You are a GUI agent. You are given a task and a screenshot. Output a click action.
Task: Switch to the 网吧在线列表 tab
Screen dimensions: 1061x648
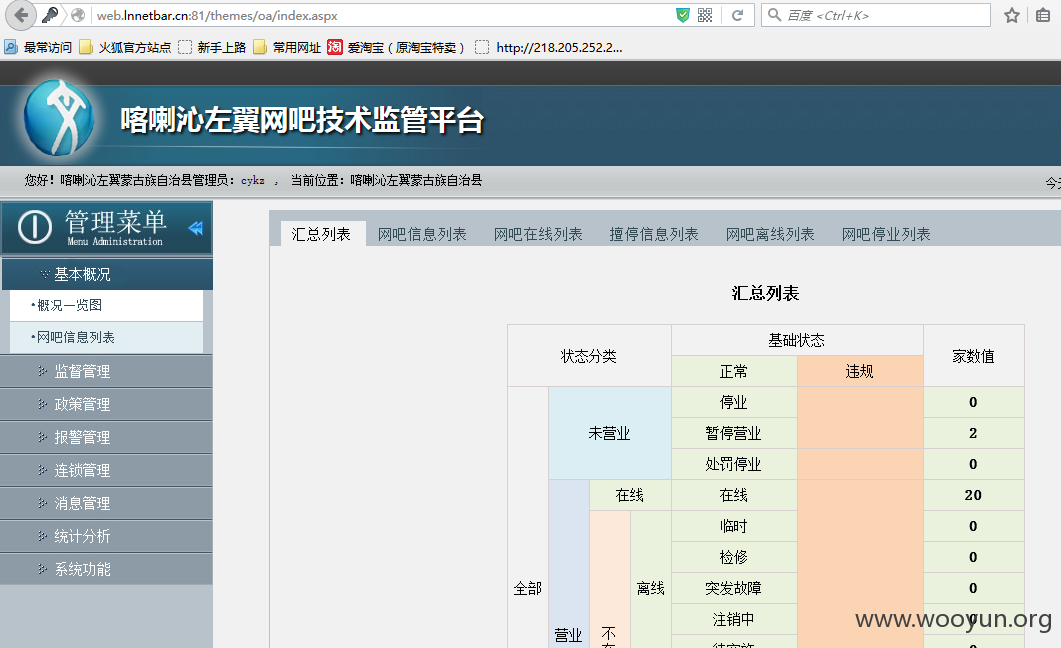(538, 234)
